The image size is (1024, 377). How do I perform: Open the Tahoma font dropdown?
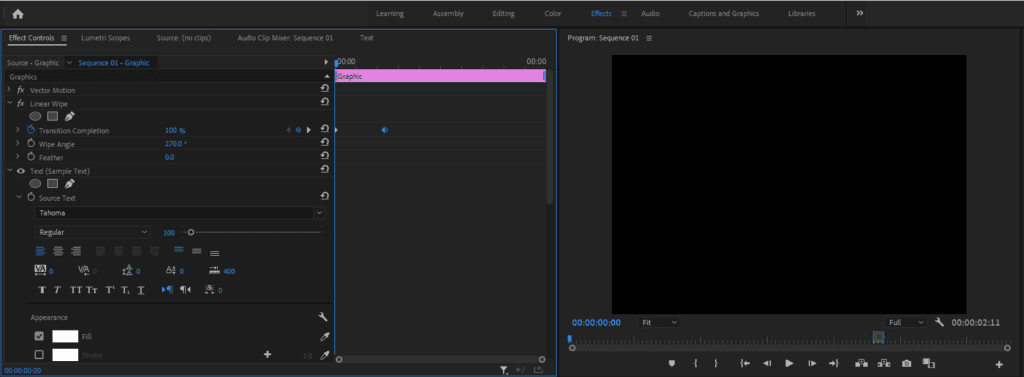click(180, 213)
